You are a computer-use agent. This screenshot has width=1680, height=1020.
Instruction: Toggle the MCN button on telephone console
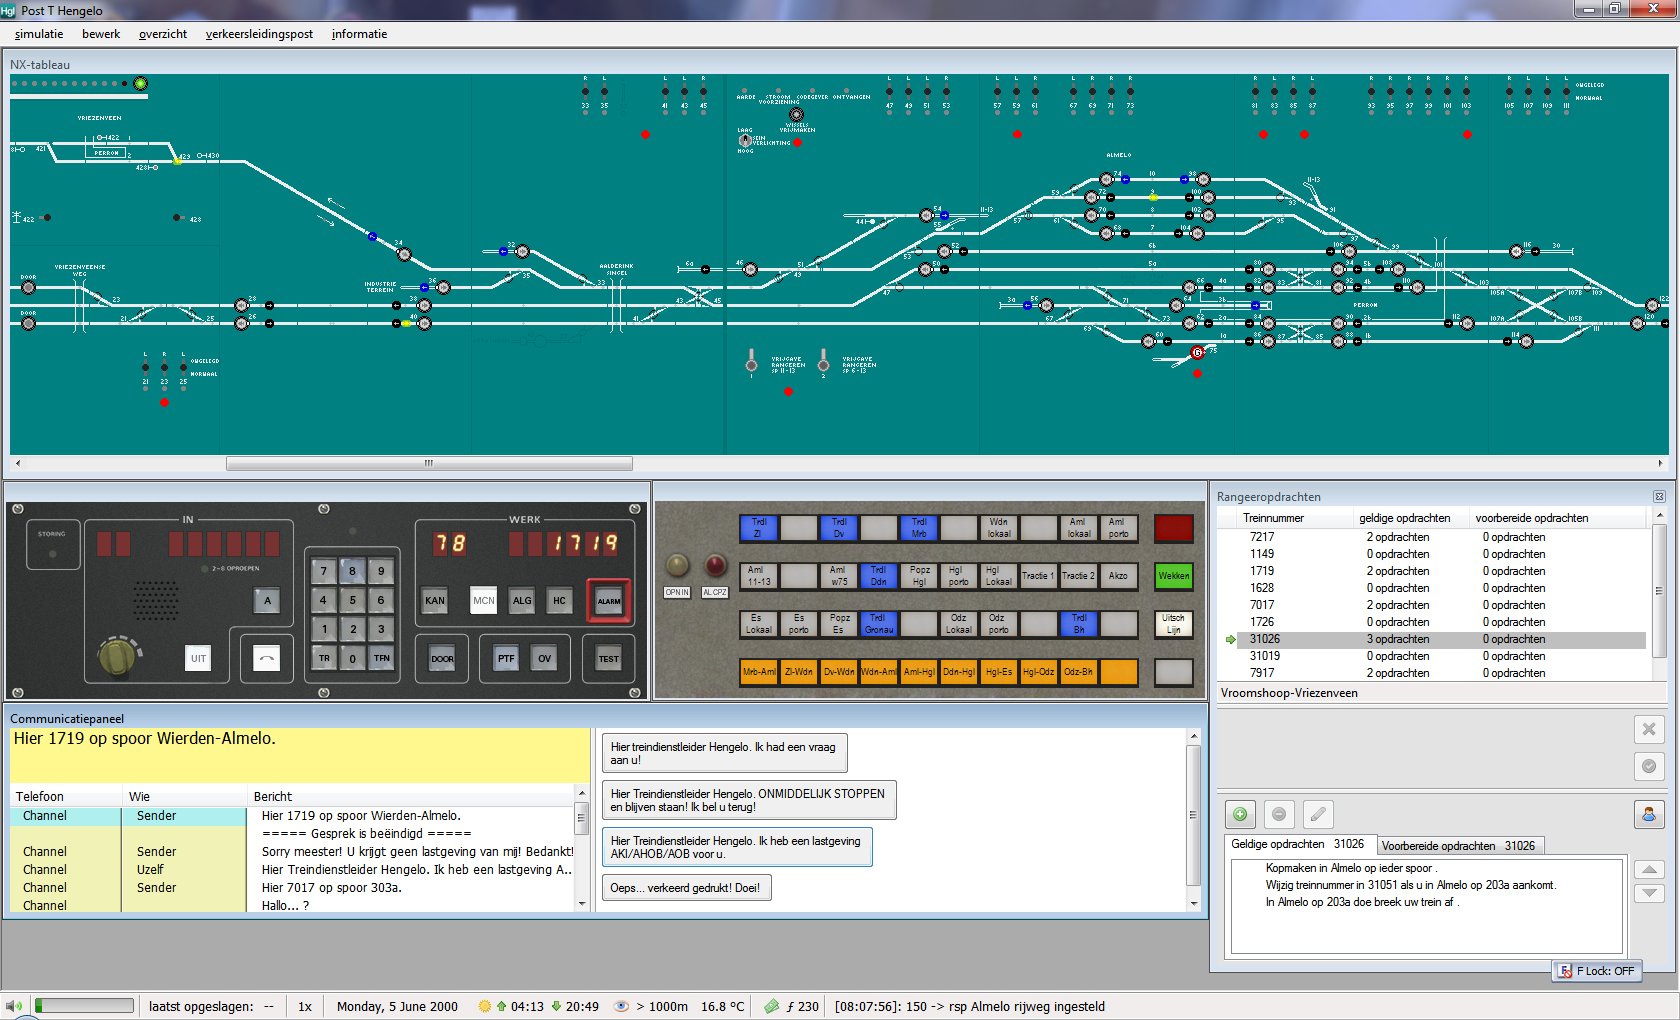pos(484,600)
